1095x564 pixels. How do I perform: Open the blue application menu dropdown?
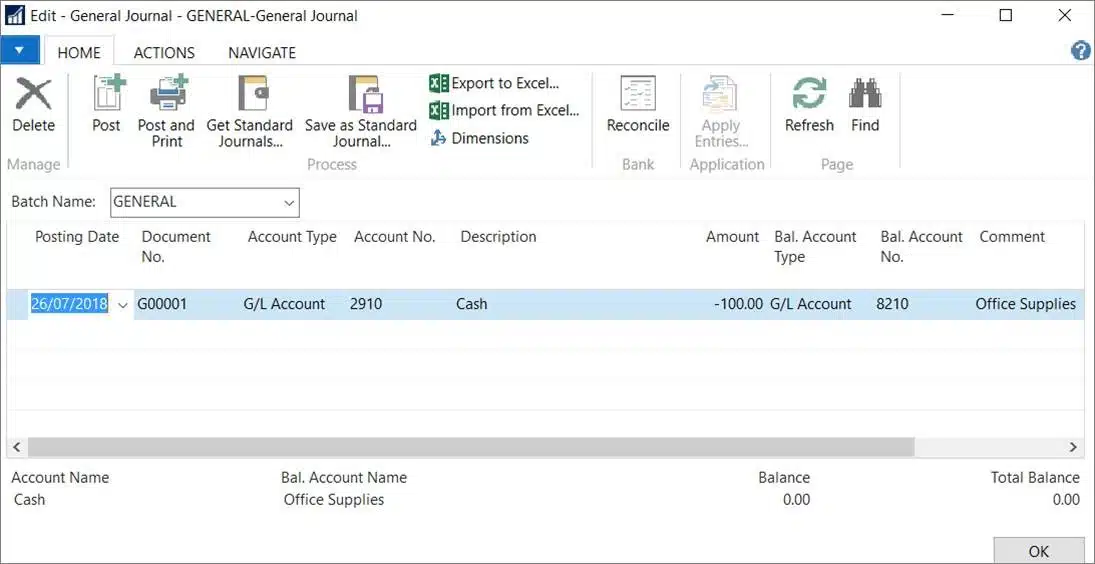coord(20,50)
